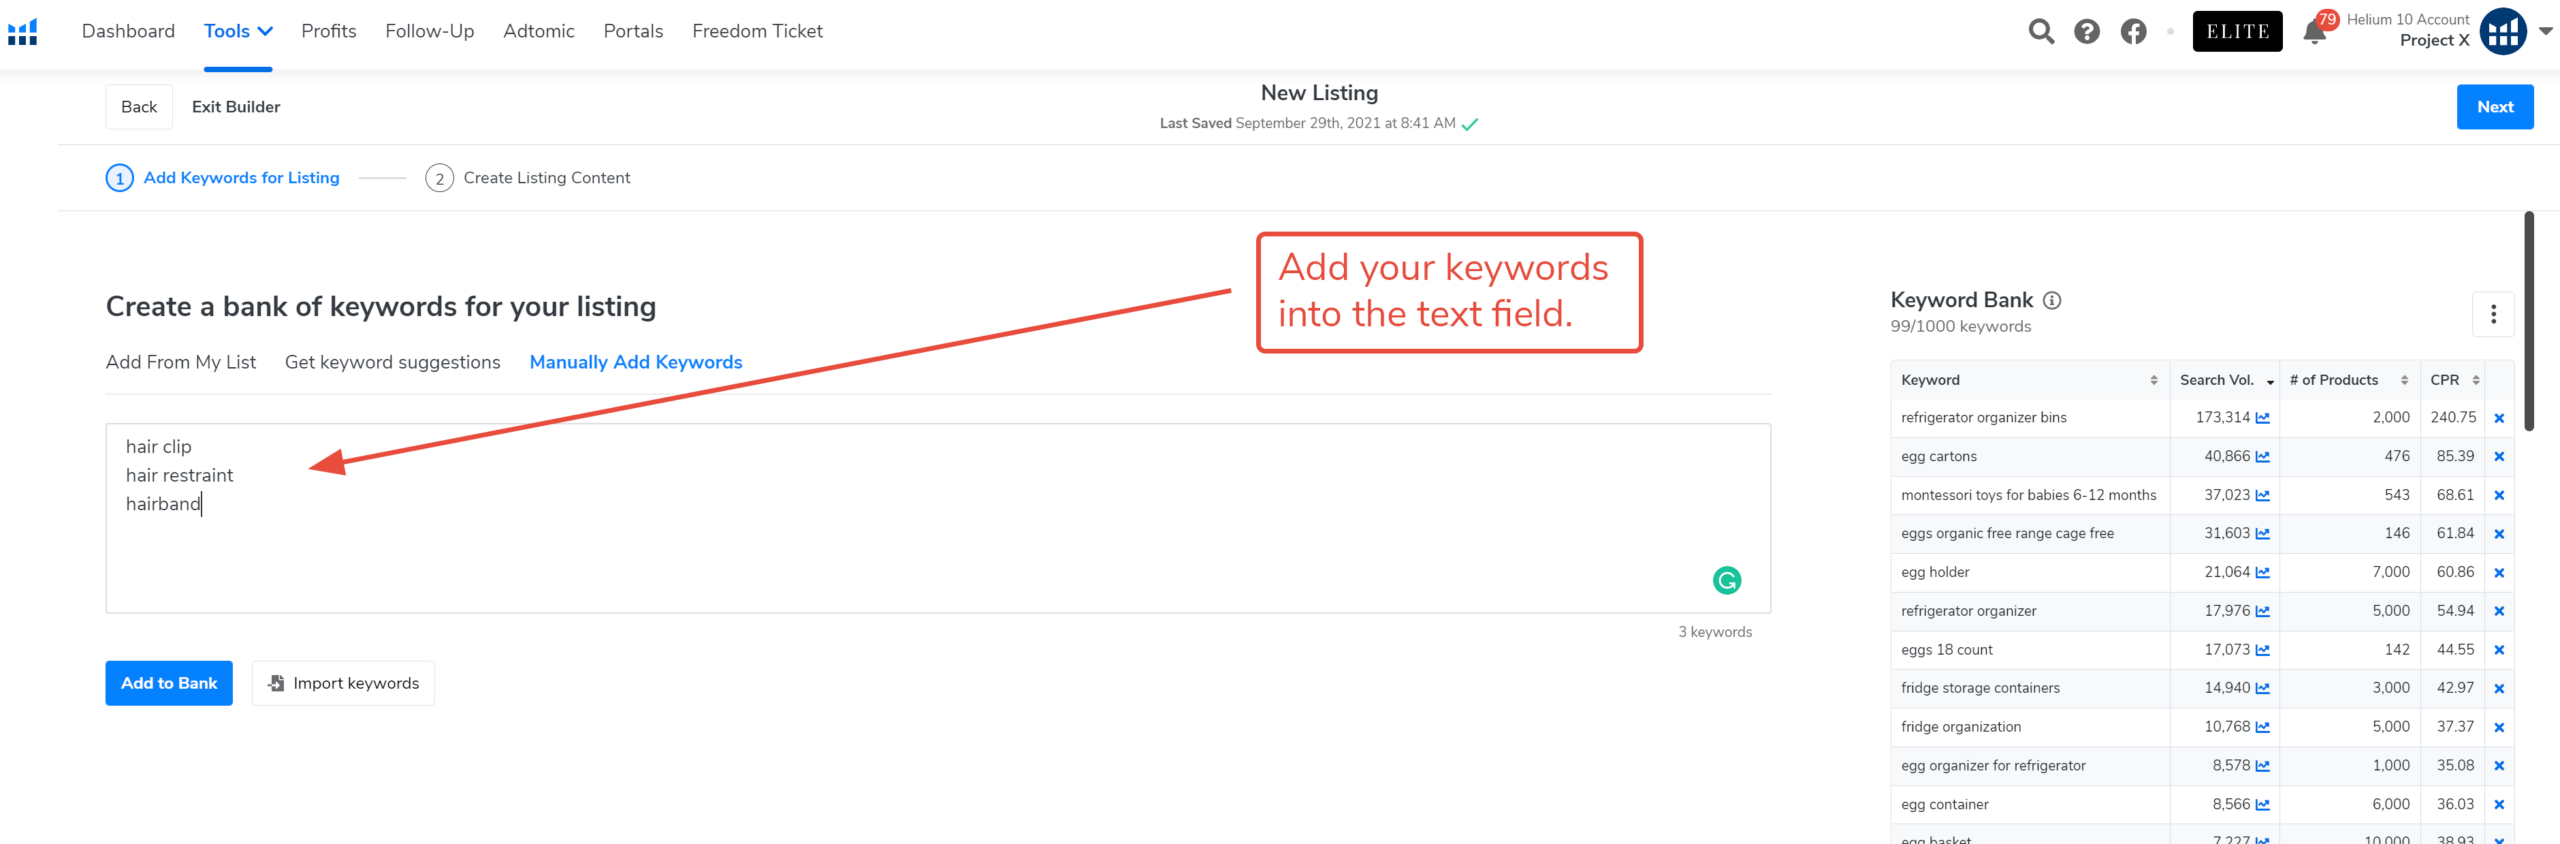Screen dimensions: 2560x844
Task: Click the Grammarly icon in keyword field
Action: coord(1727,580)
